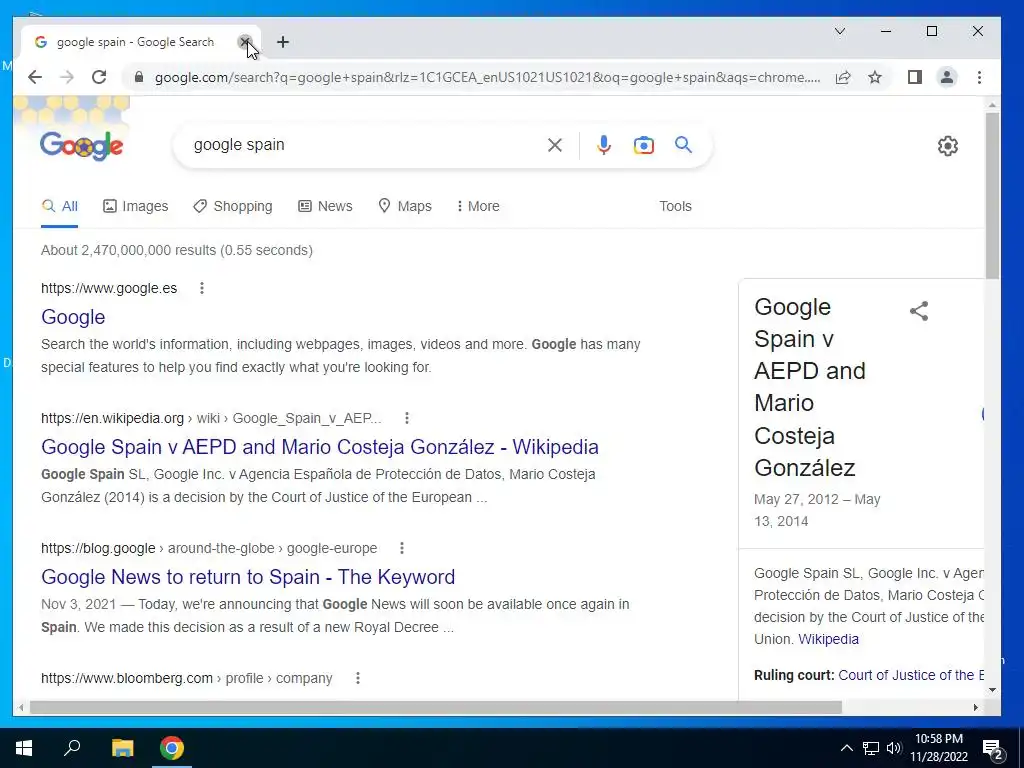Open File Explorer from the taskbar
The height and width of the screenshot is (768, 1024).
pyautogui.click(x=122, y=748)
